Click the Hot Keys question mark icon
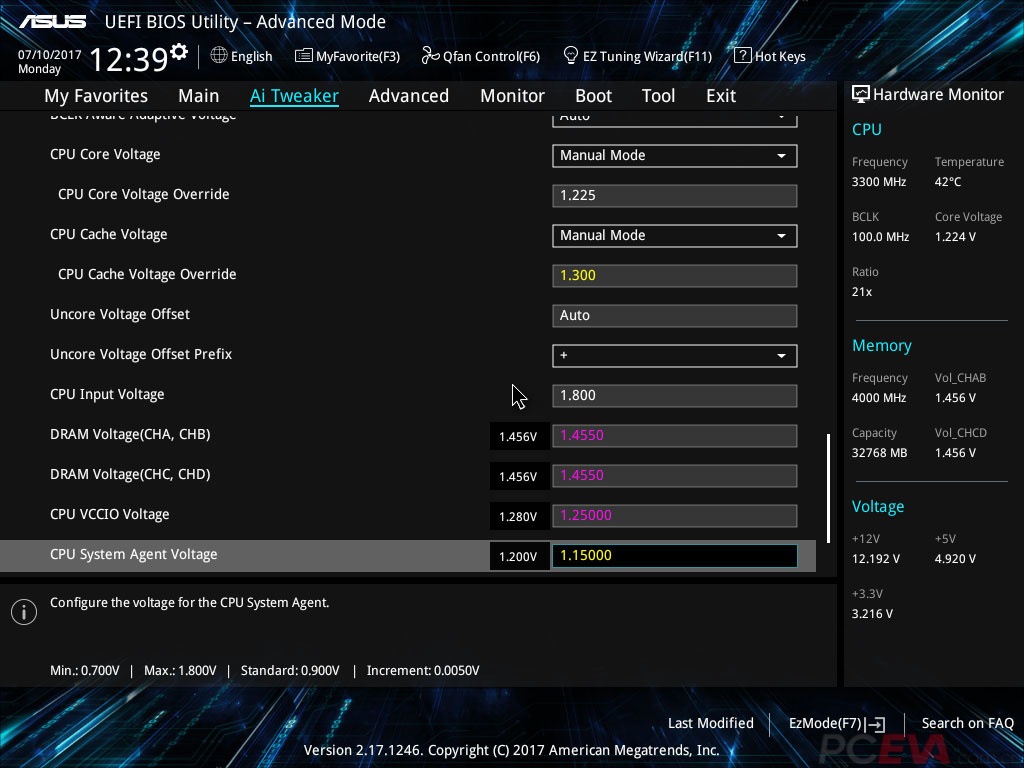The image size is (1024, 768). [x=743, y=56]
